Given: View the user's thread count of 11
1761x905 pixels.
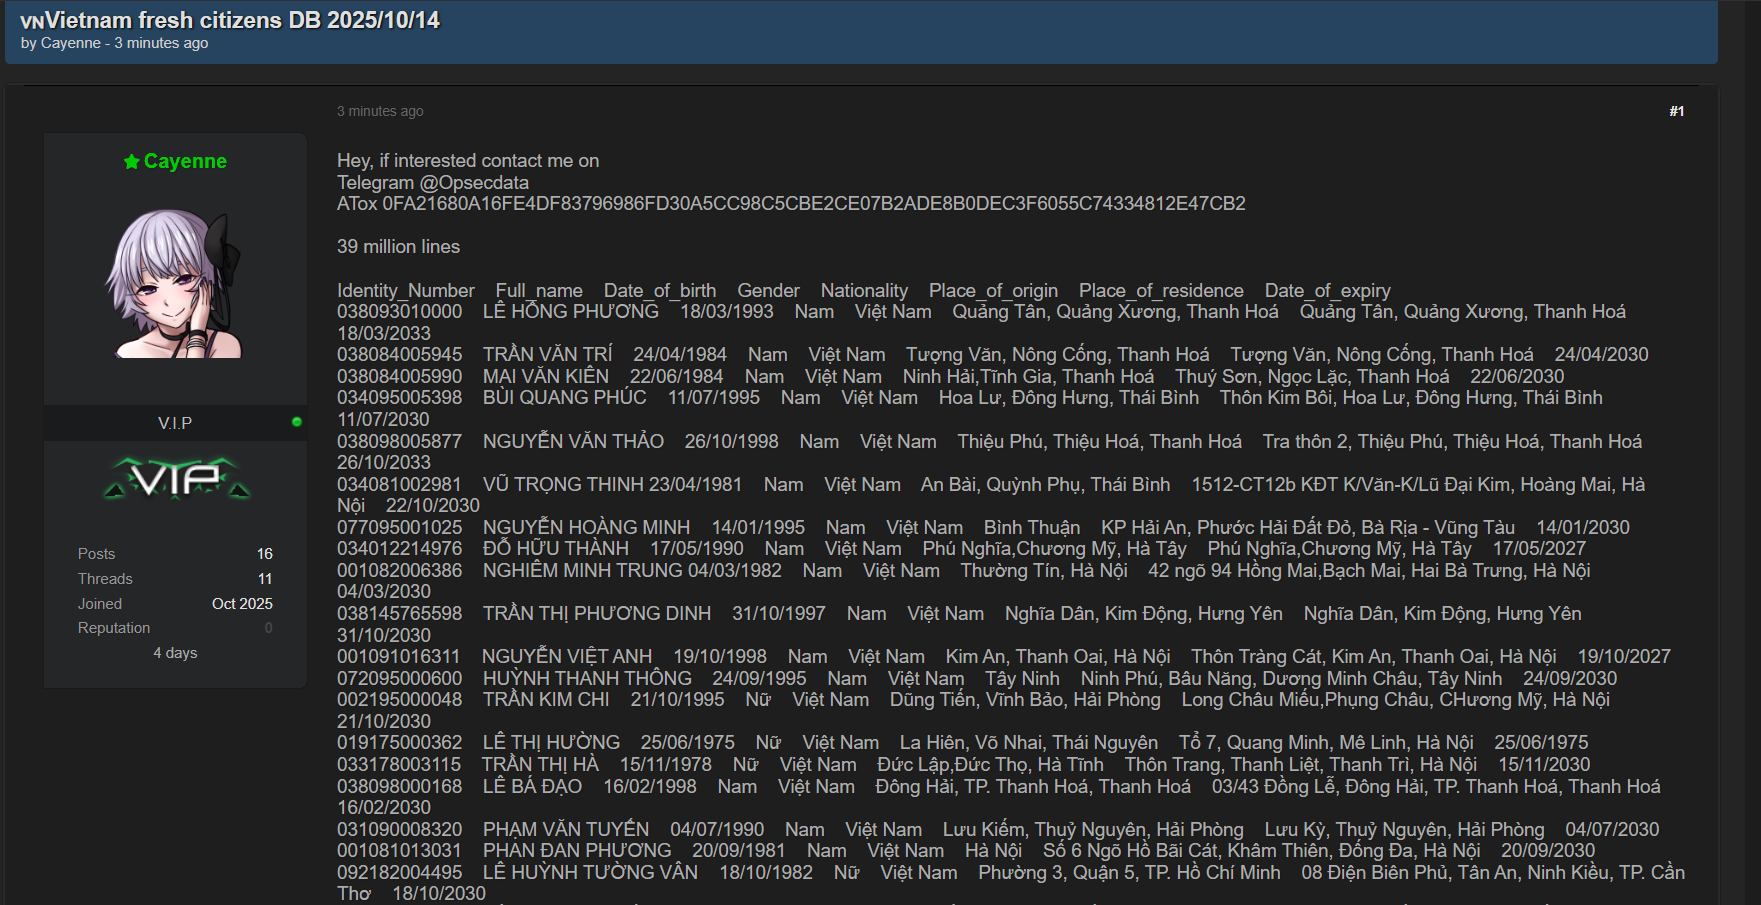Looking at the screenshot, I should pyautogui.click(x=264, y=578).
